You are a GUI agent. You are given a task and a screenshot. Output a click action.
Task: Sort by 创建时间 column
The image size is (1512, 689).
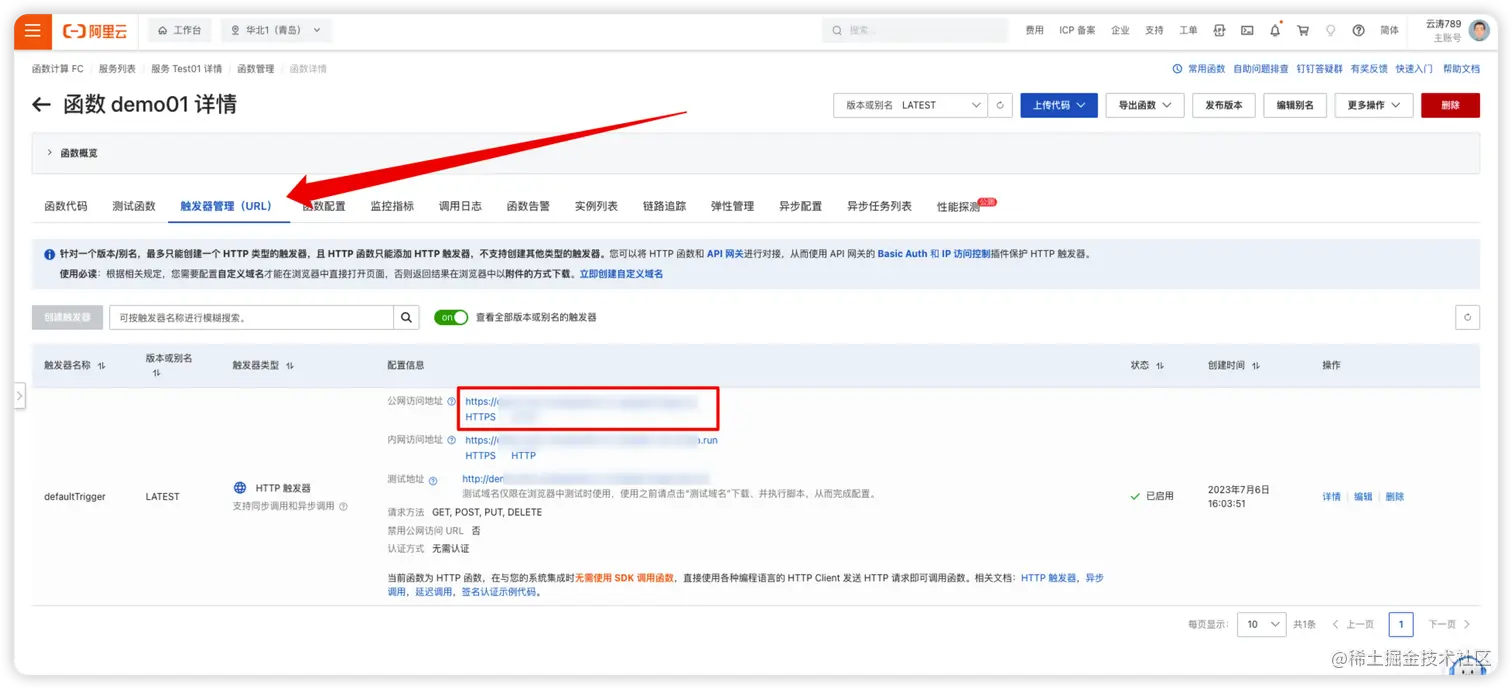(x=1255, y=366)
